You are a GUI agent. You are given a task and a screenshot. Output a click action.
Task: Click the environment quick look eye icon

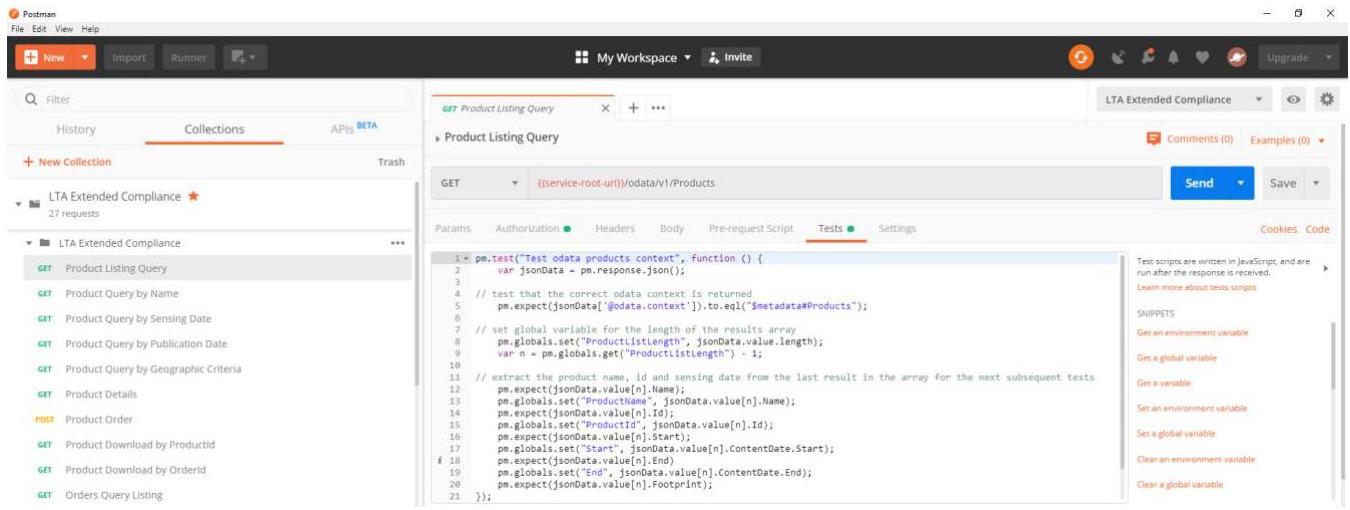pos(1294,100)
